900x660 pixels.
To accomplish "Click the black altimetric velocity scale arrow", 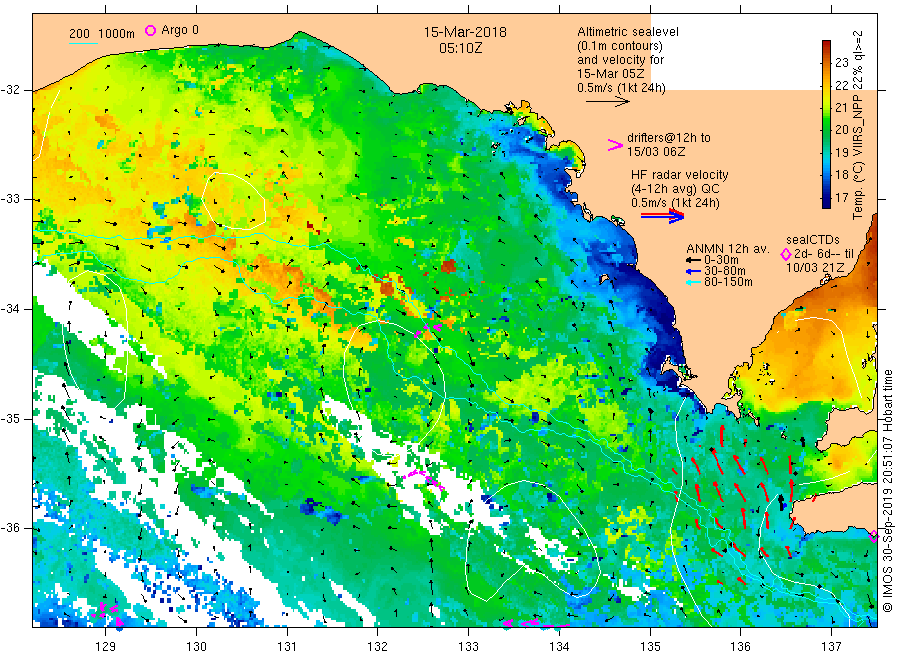I will coord(608,102).
